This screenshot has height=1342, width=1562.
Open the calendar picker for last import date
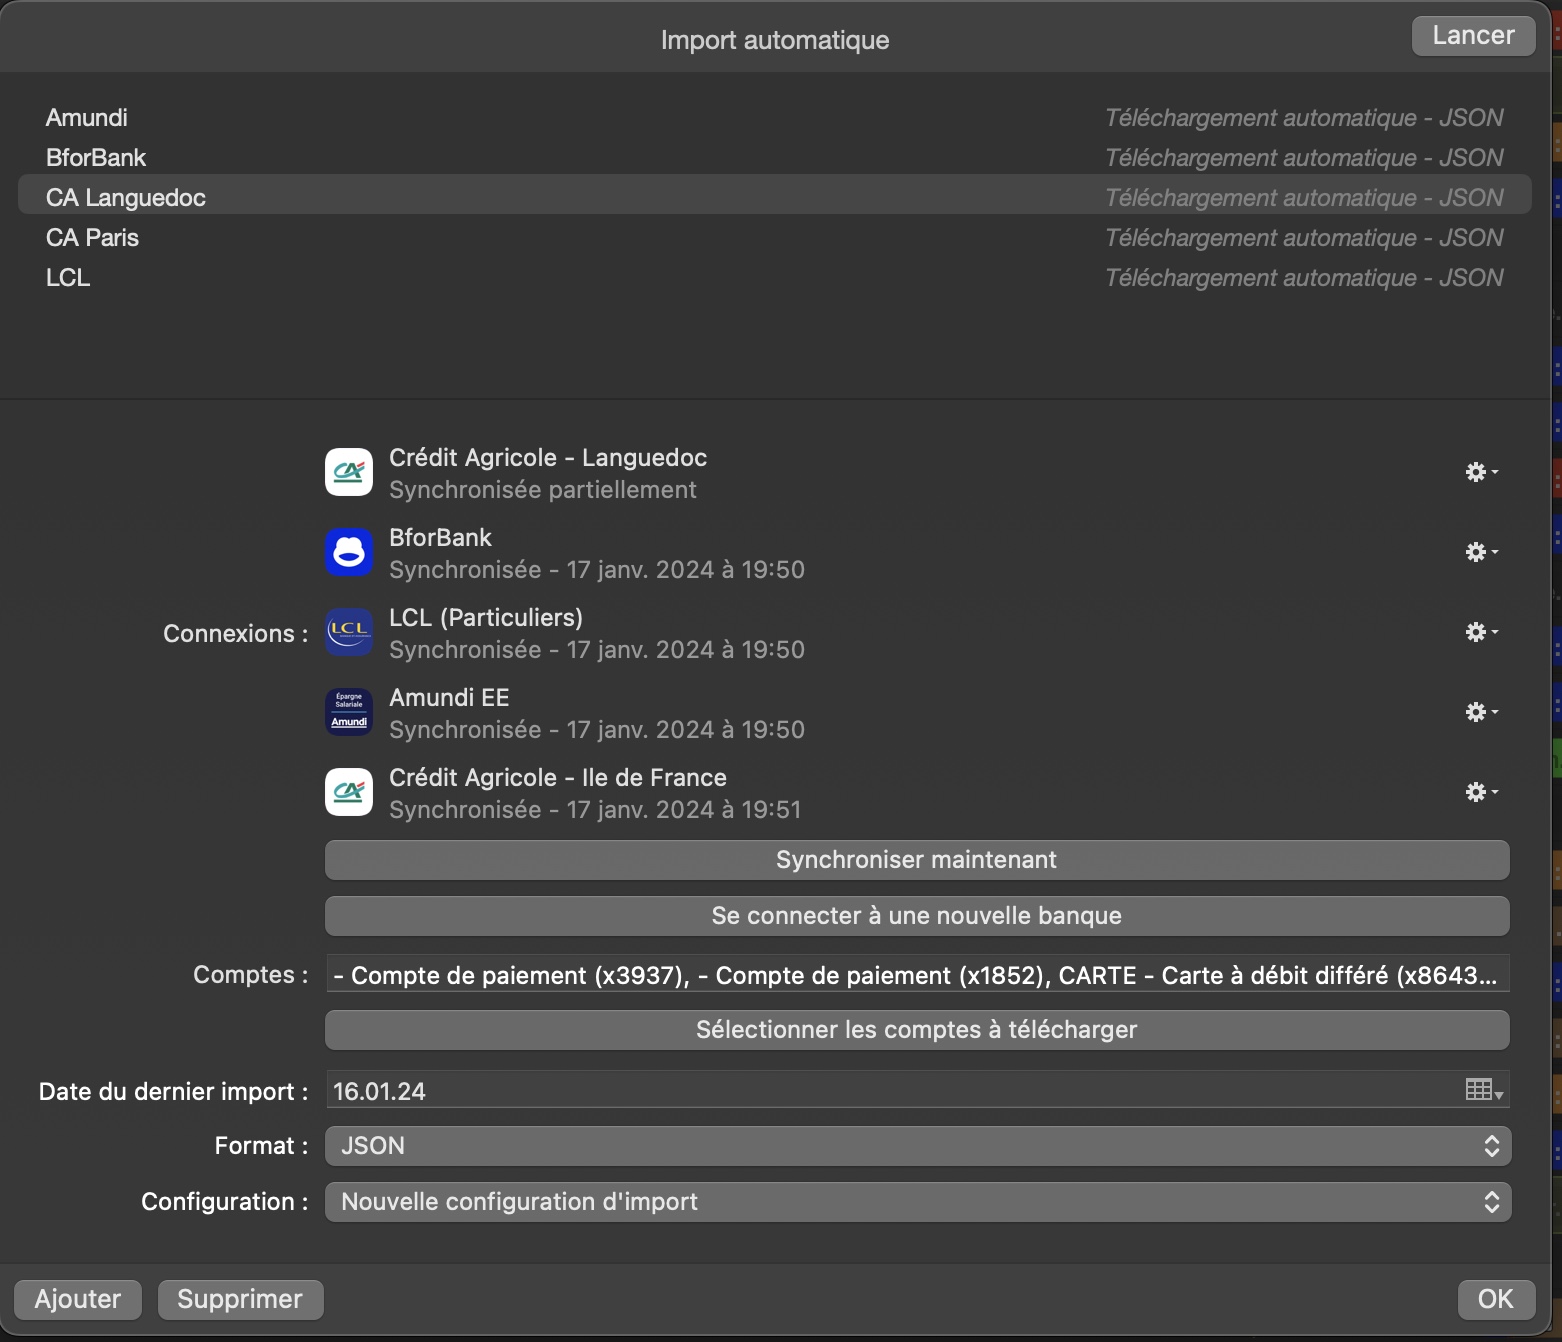point(1484,1090)
